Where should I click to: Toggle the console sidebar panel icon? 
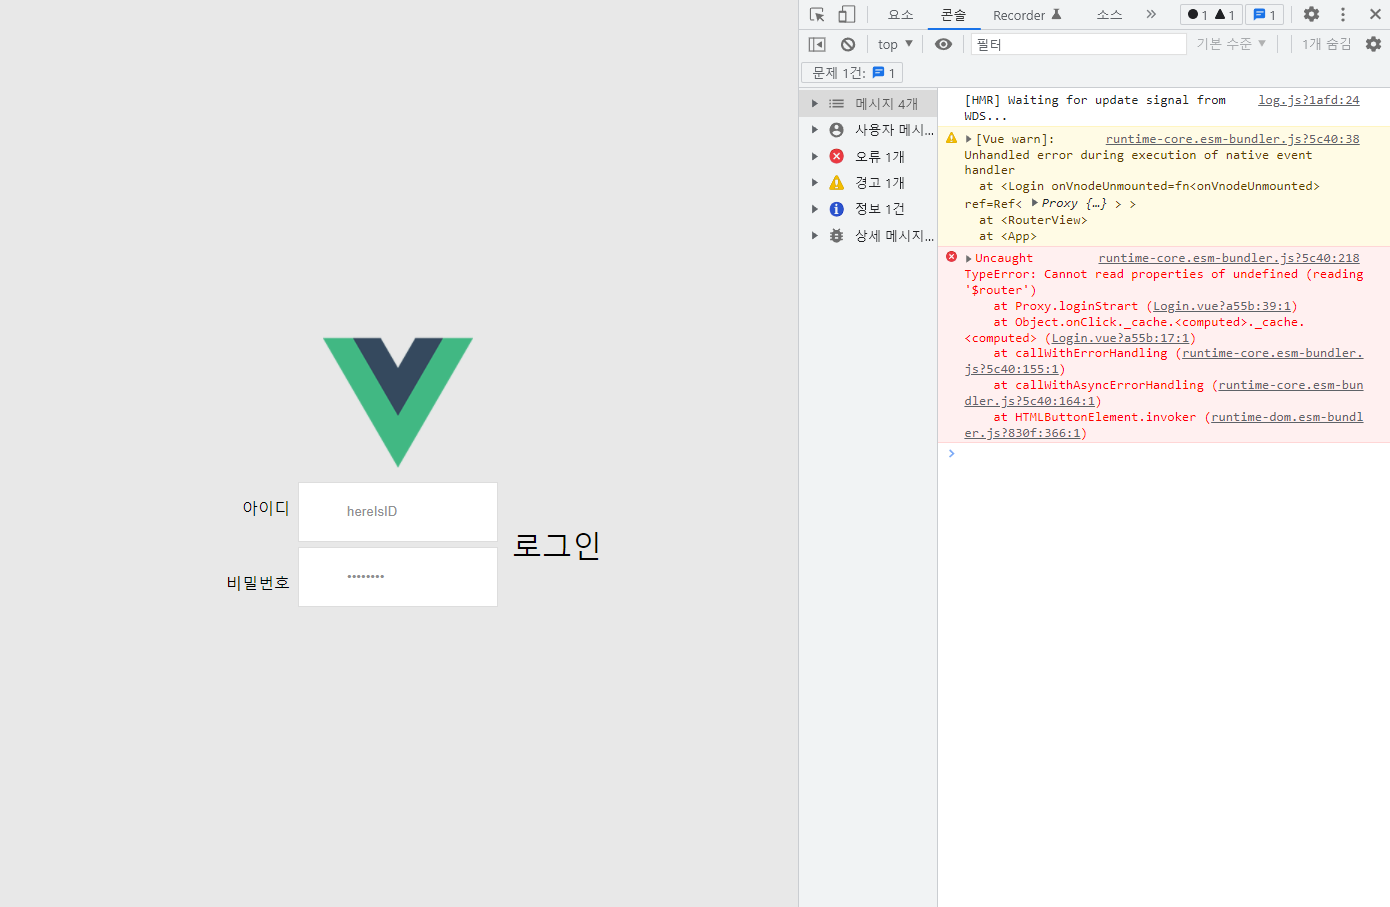click(817, 44)
